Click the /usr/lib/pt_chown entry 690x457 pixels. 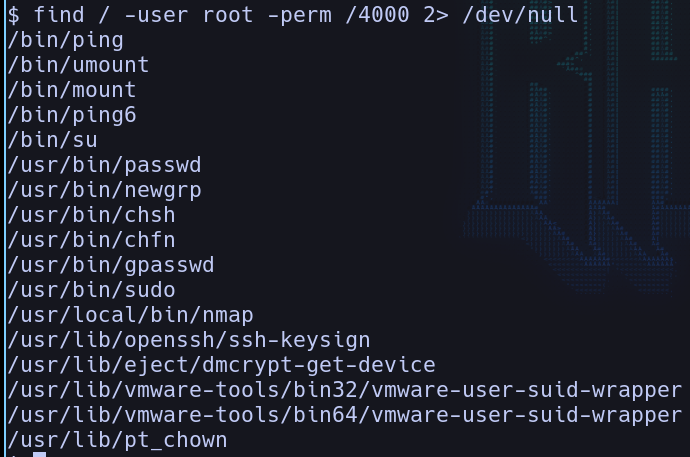coord(117,440)
